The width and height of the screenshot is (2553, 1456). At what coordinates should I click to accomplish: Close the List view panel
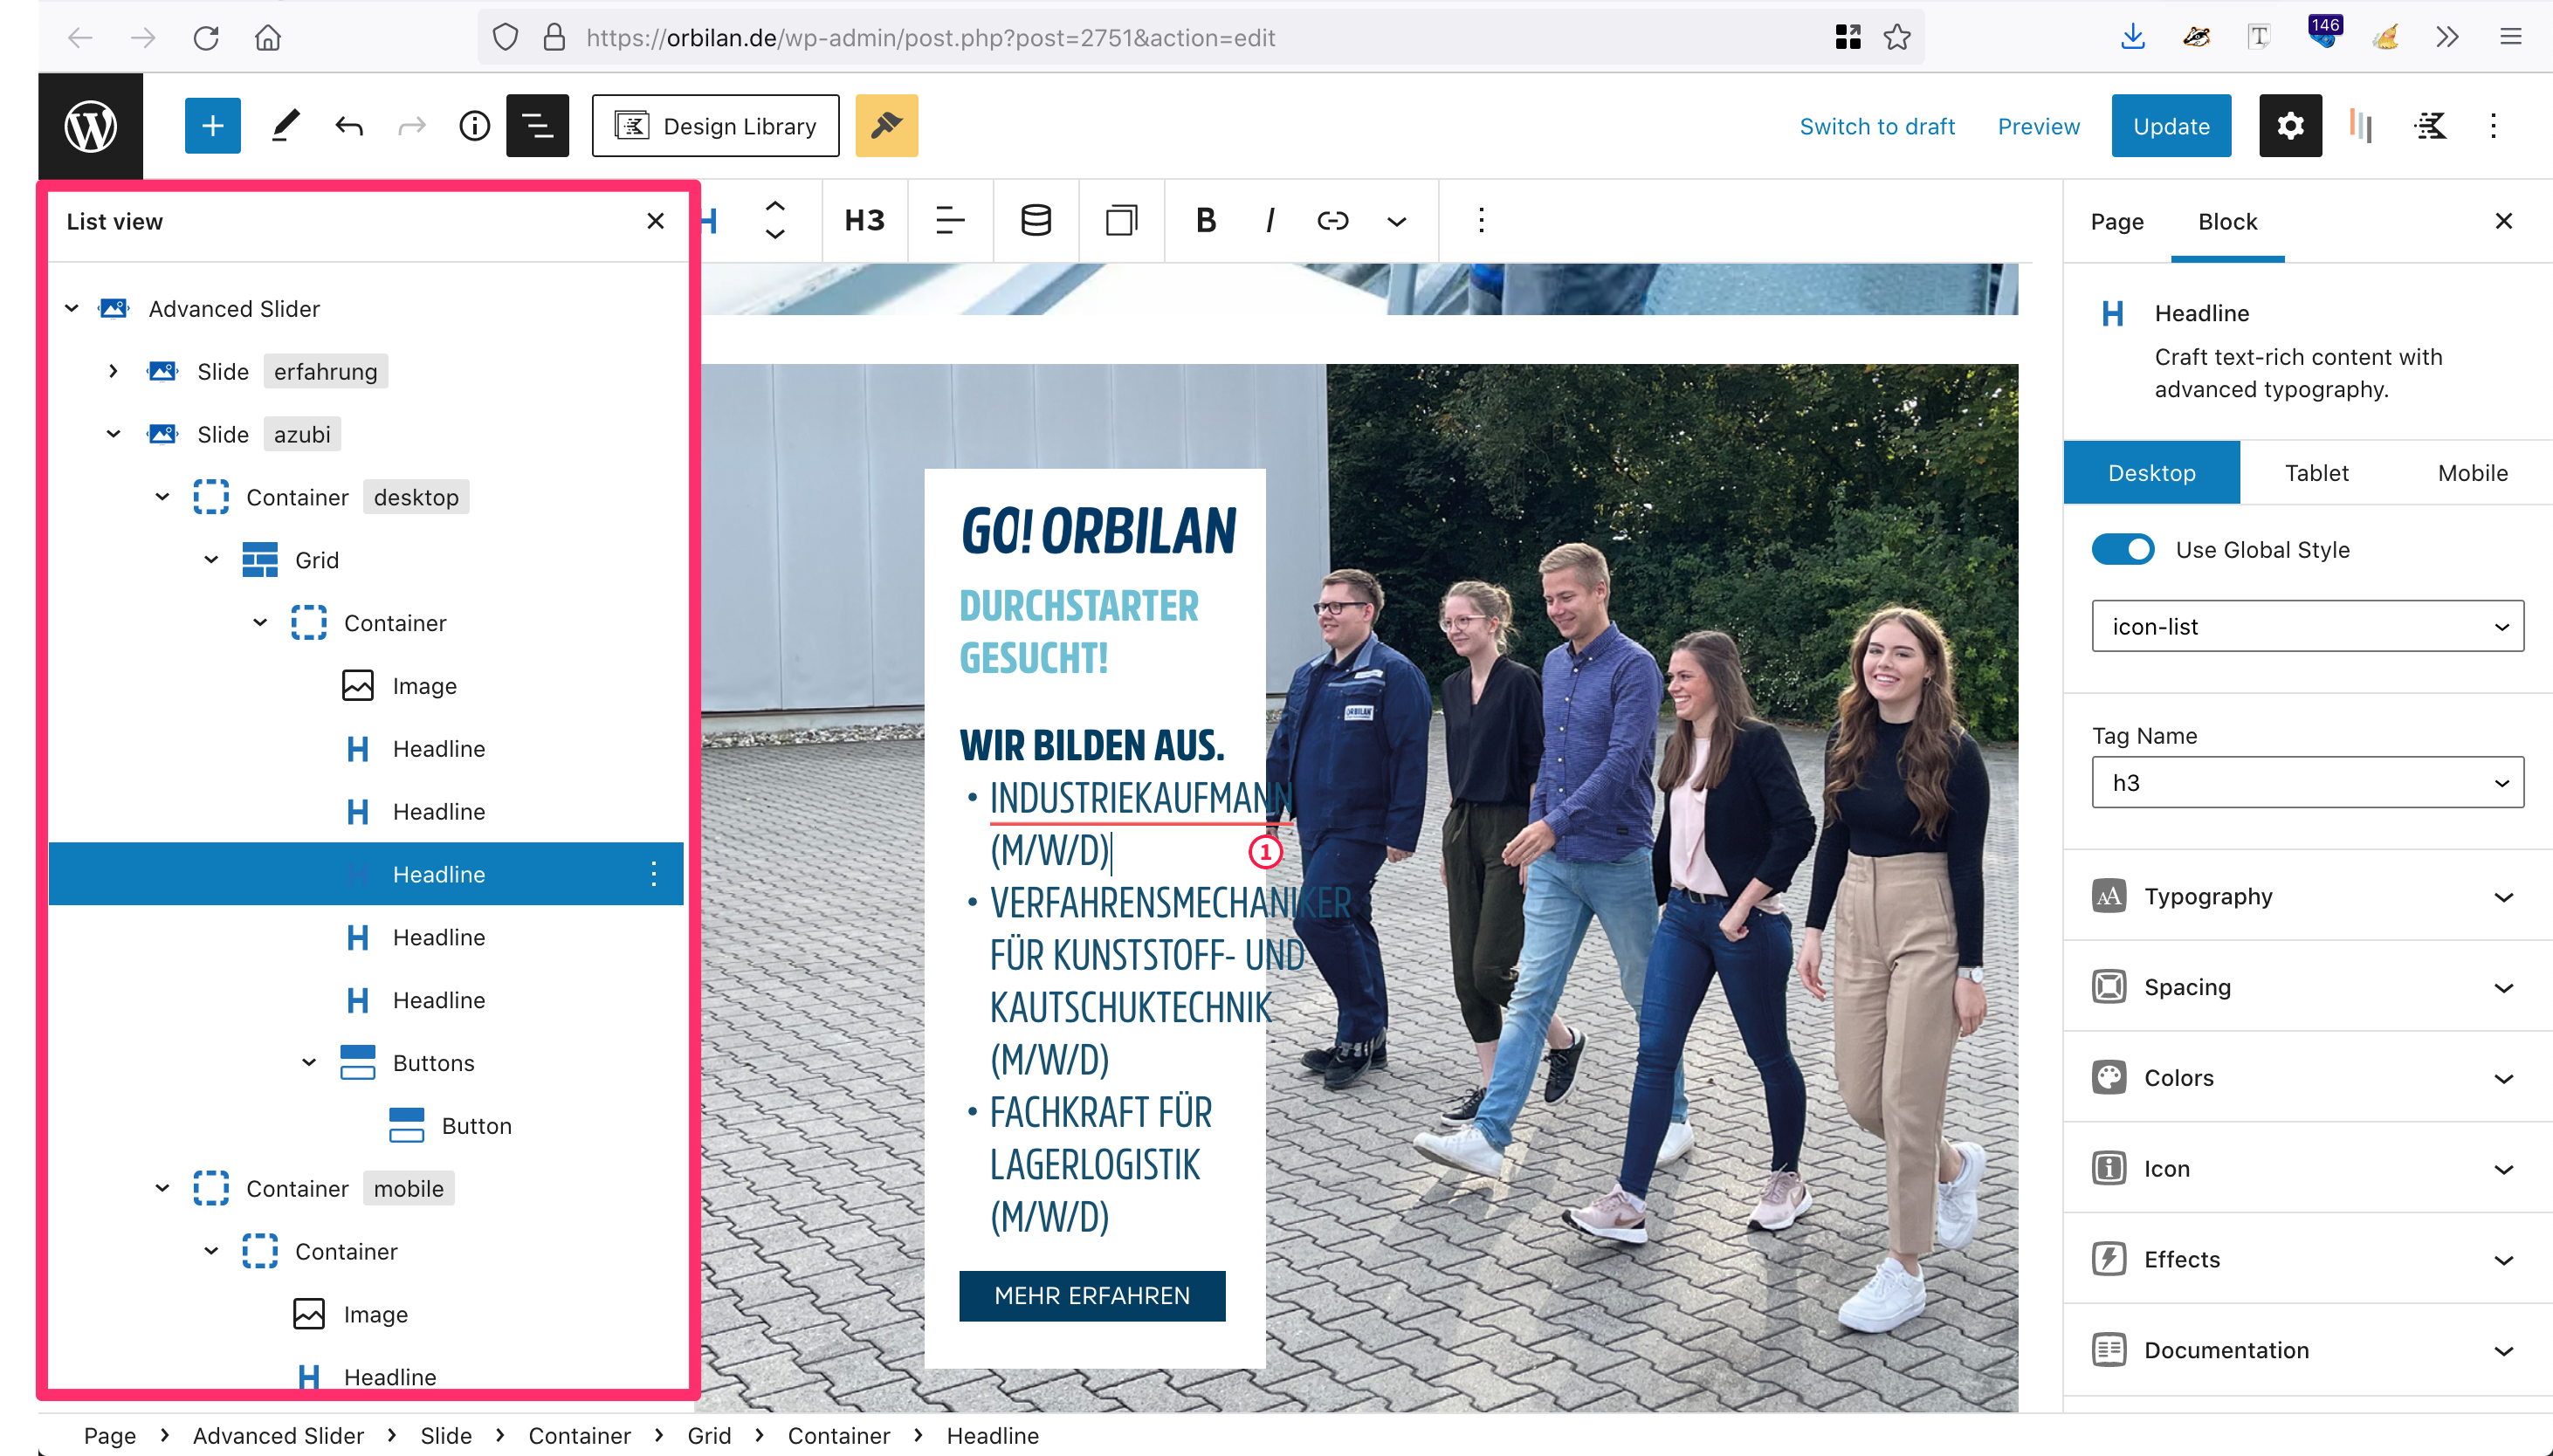coord(655,221)
